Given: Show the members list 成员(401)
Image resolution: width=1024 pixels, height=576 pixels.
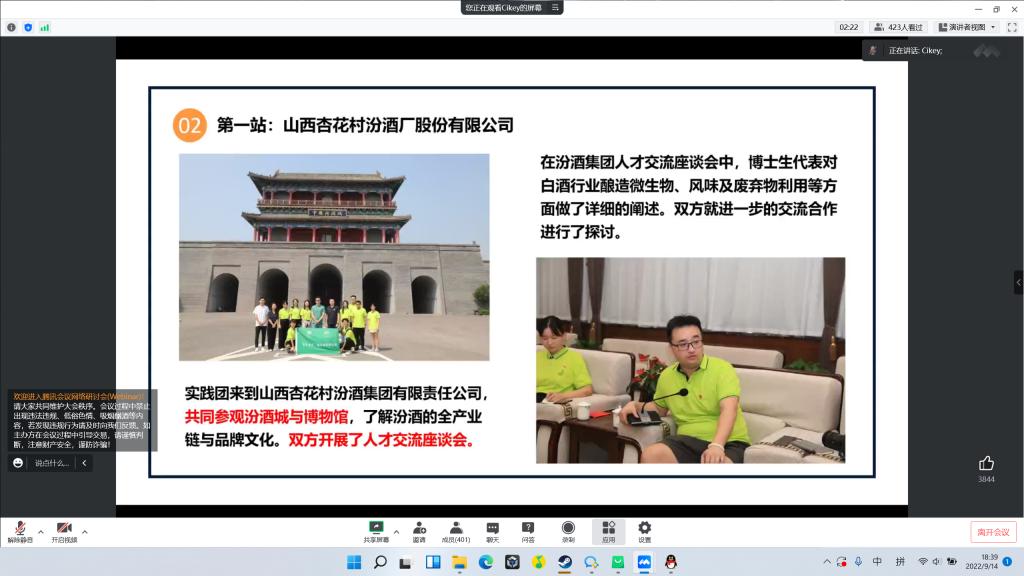Looking at the screenshot, I should point(456,530).
